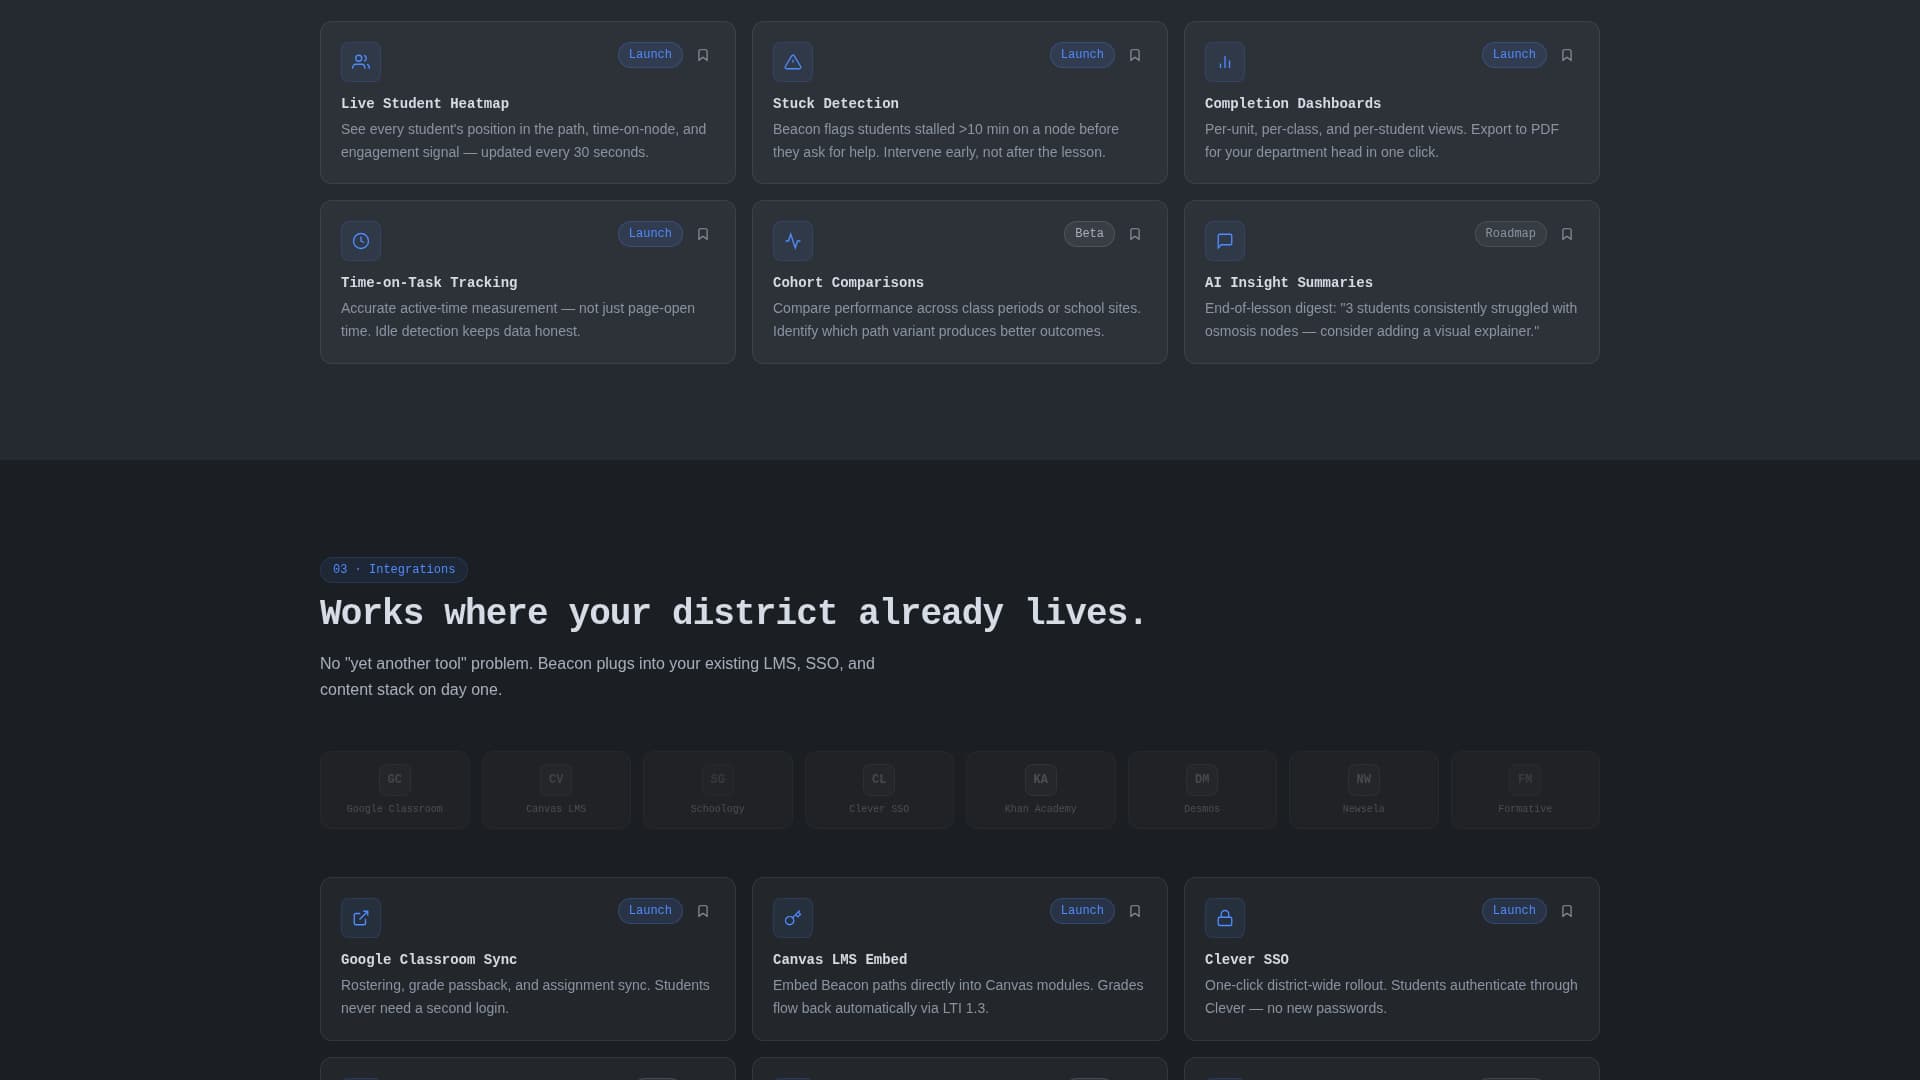Bookmark the Live Student Heatmap card
Image resolution: width=1920 pixels, height=1080 pixels.
(703, 55)
